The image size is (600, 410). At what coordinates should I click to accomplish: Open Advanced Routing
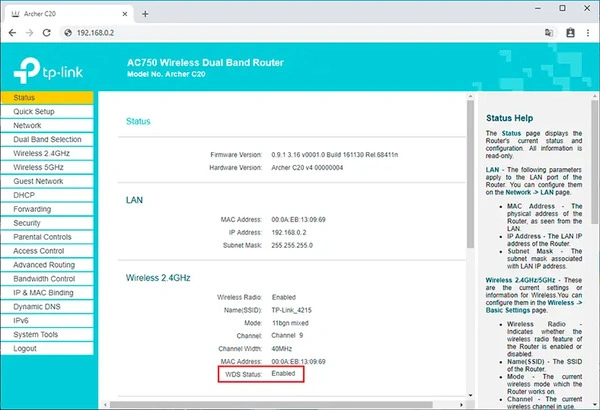[47, 265]
